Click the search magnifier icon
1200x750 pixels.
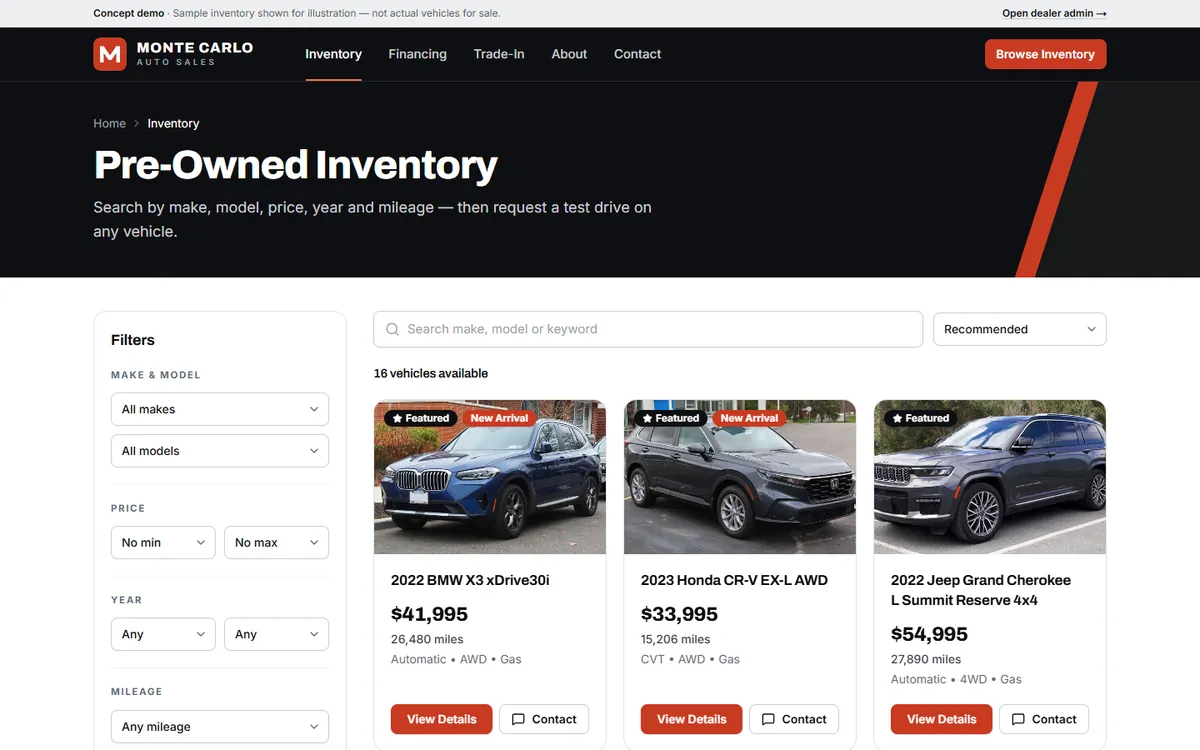(x=392, y=329)
